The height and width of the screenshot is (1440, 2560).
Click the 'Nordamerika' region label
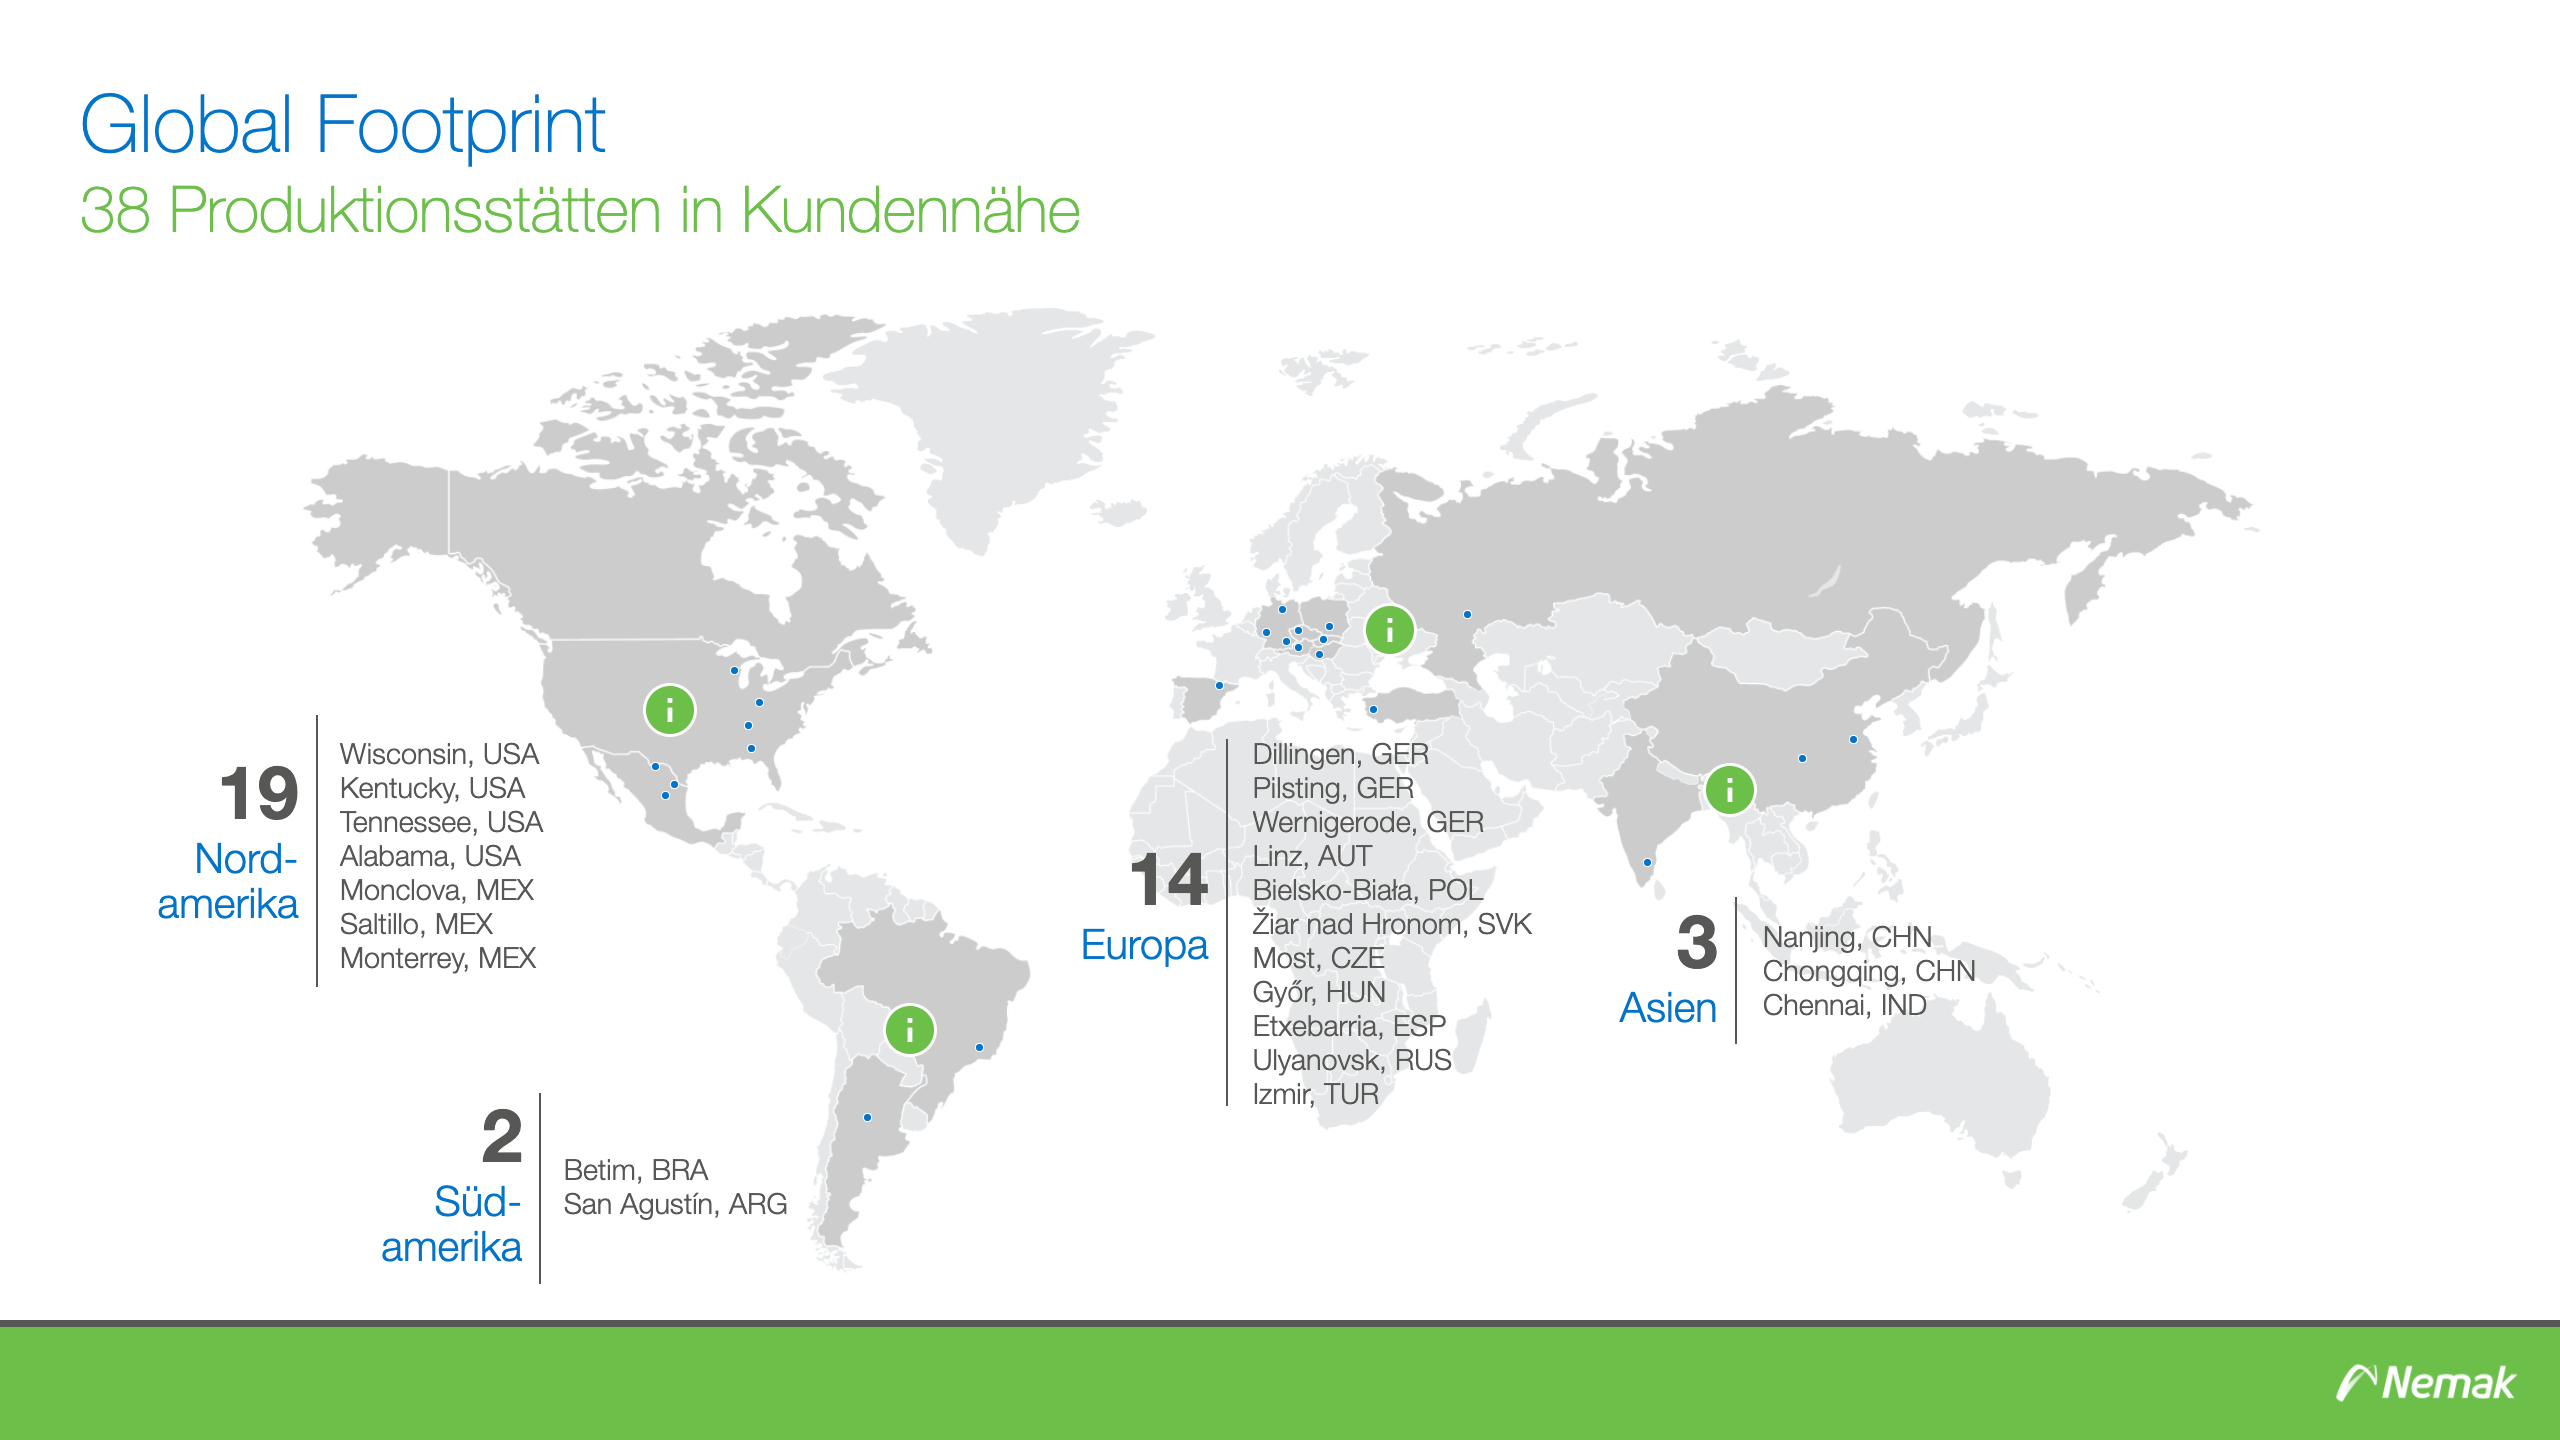(x=228, y=881)
